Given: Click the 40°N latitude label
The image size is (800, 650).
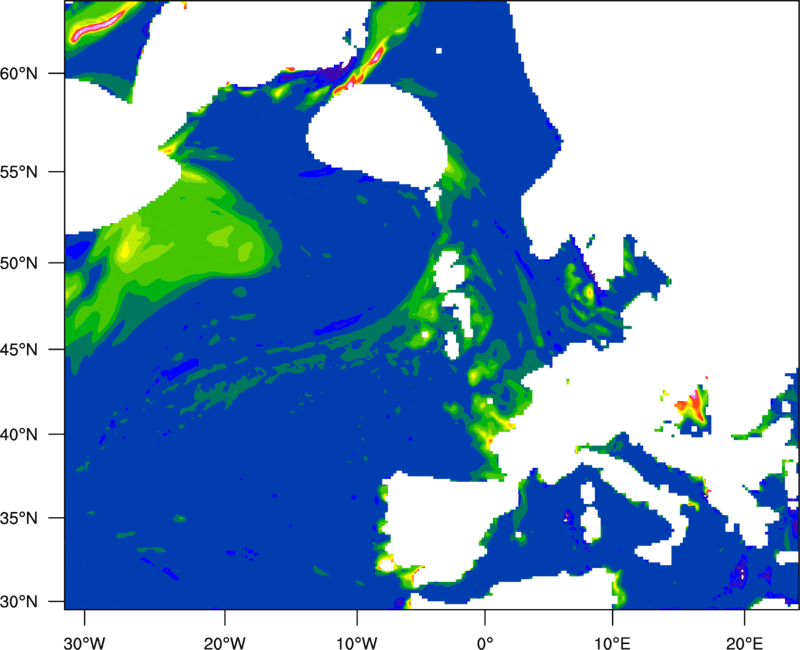Looking at the screenshot, I should click(x=19, y=435).
